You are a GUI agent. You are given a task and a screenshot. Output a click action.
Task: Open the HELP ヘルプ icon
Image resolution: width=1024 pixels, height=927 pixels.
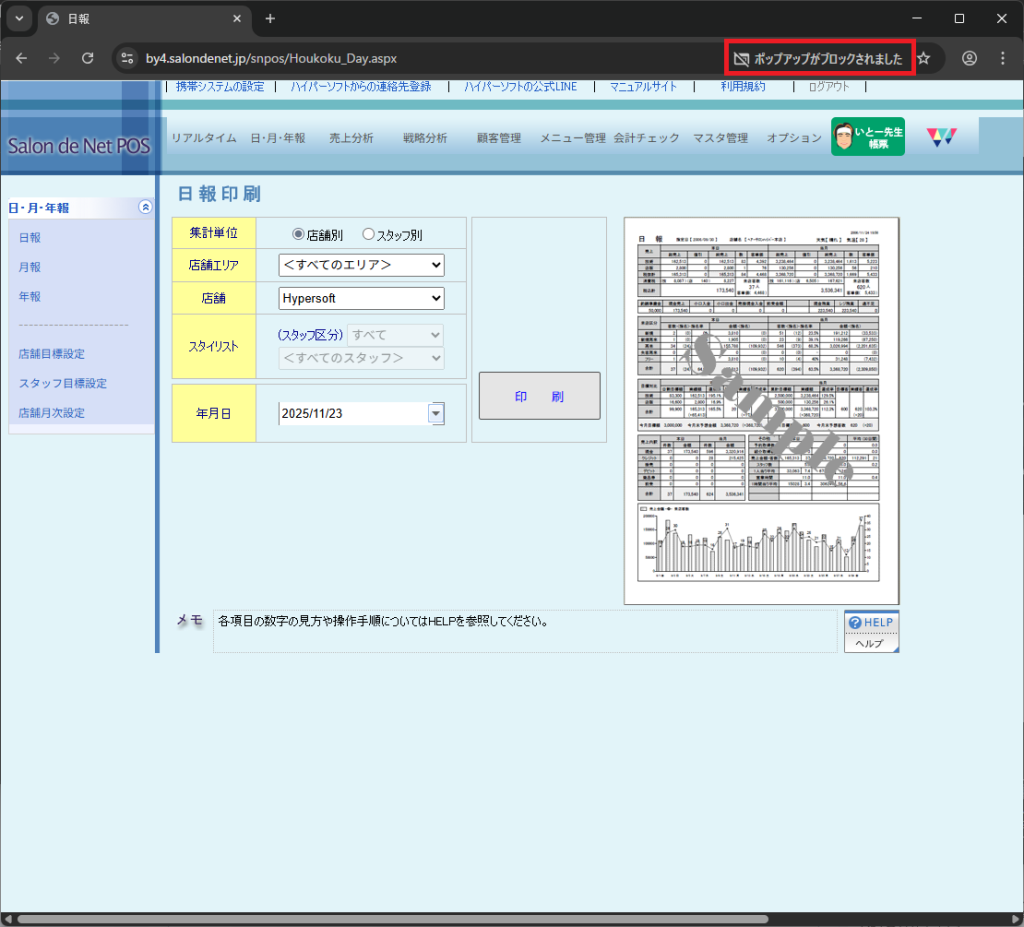point(870,631)
